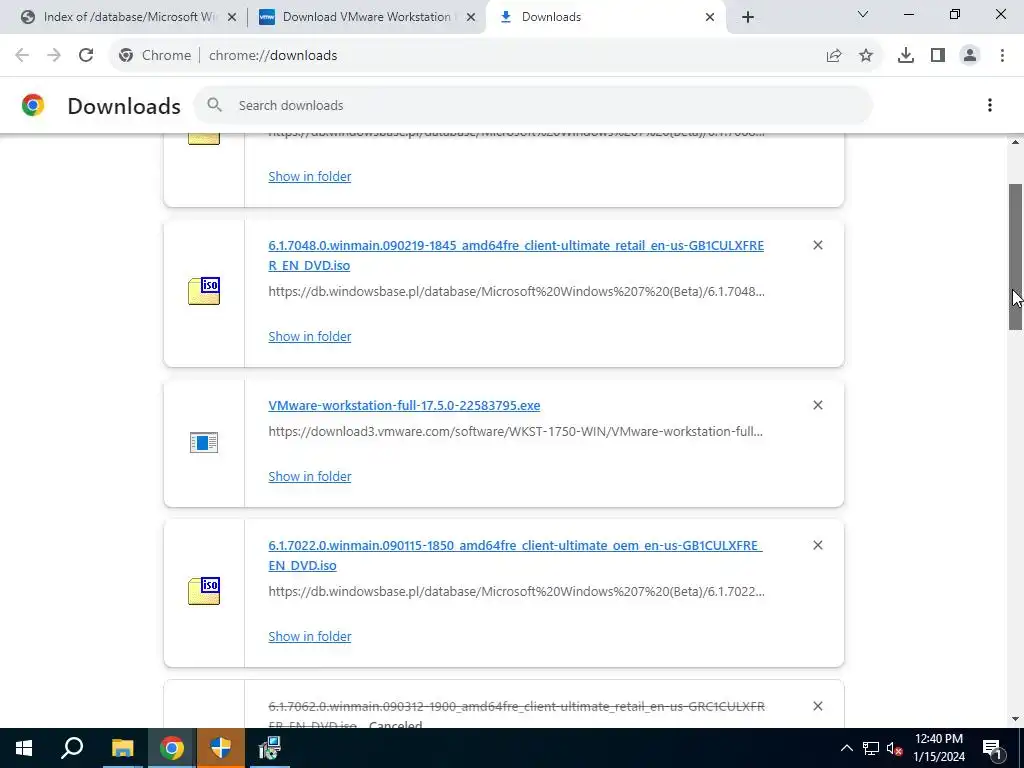Click the VMware installer file icon
The height and width of the screenshot is (768, 1024).
pyautogui.click(x=204, y=443)
